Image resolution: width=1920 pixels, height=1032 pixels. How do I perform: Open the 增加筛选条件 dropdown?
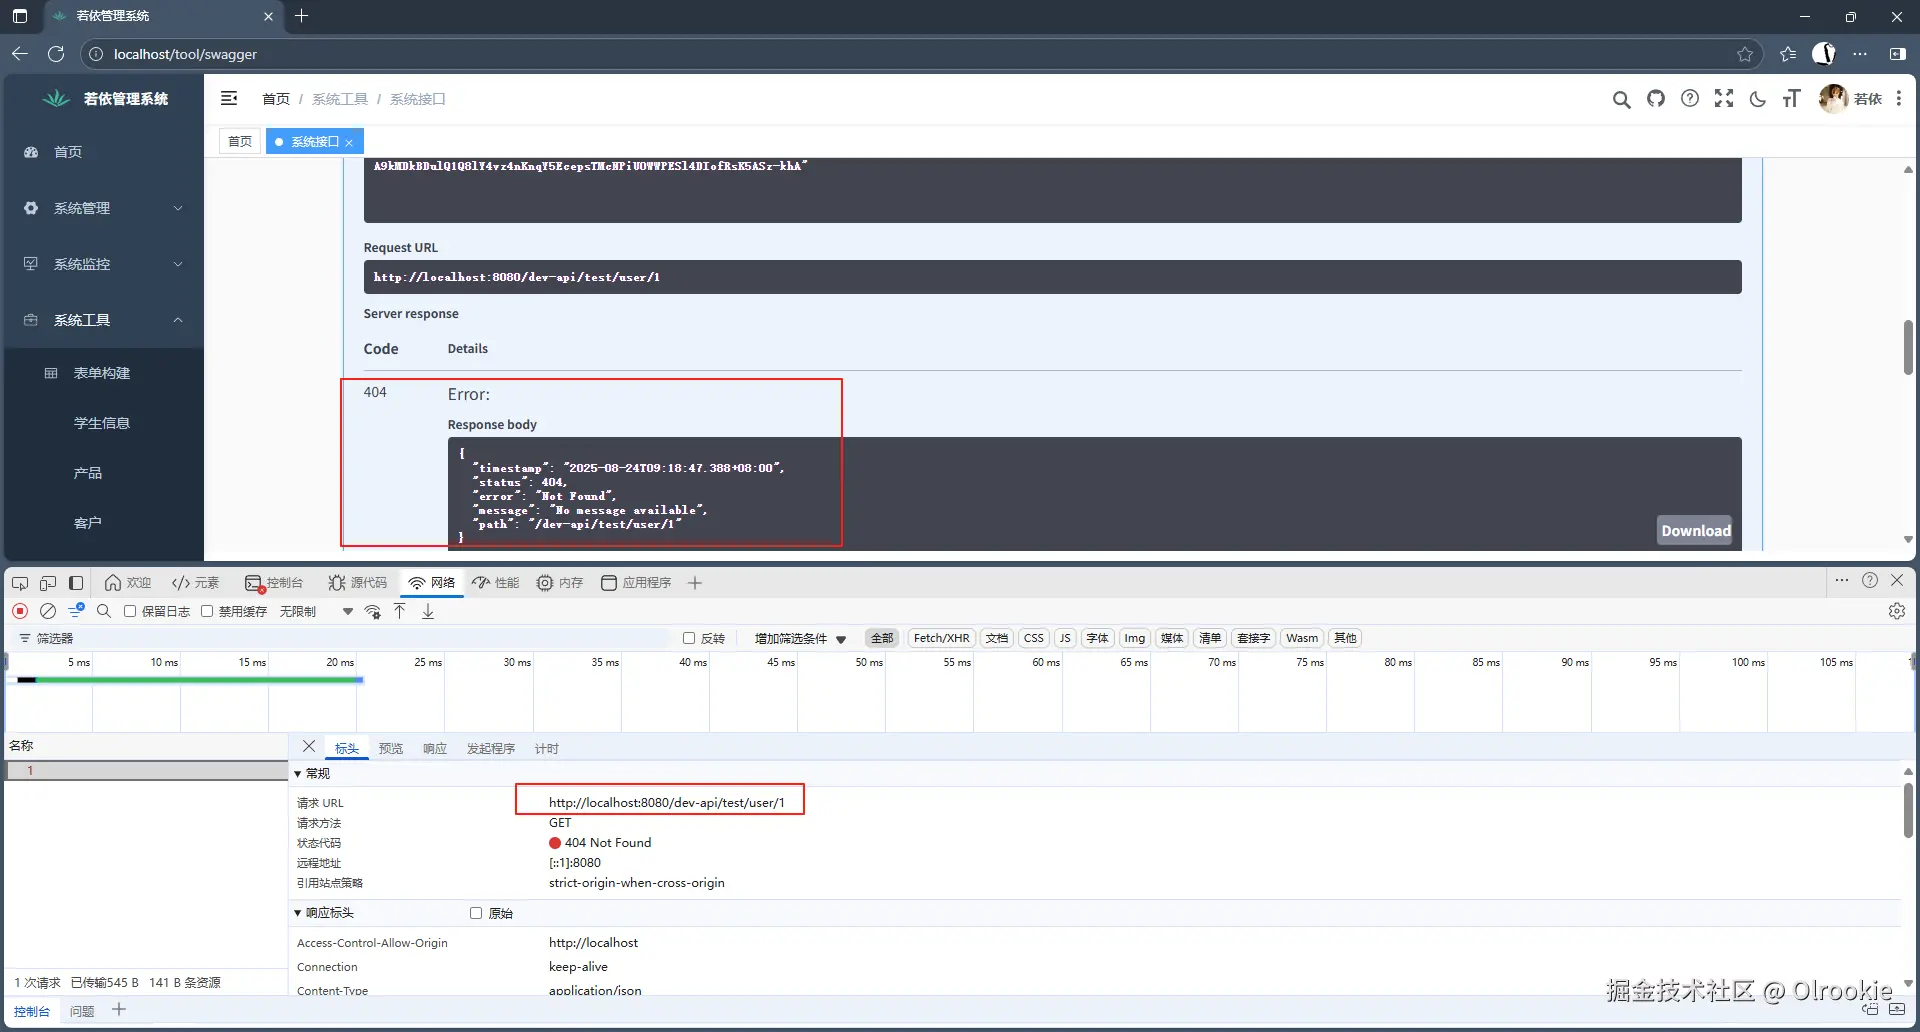[800, 638]
